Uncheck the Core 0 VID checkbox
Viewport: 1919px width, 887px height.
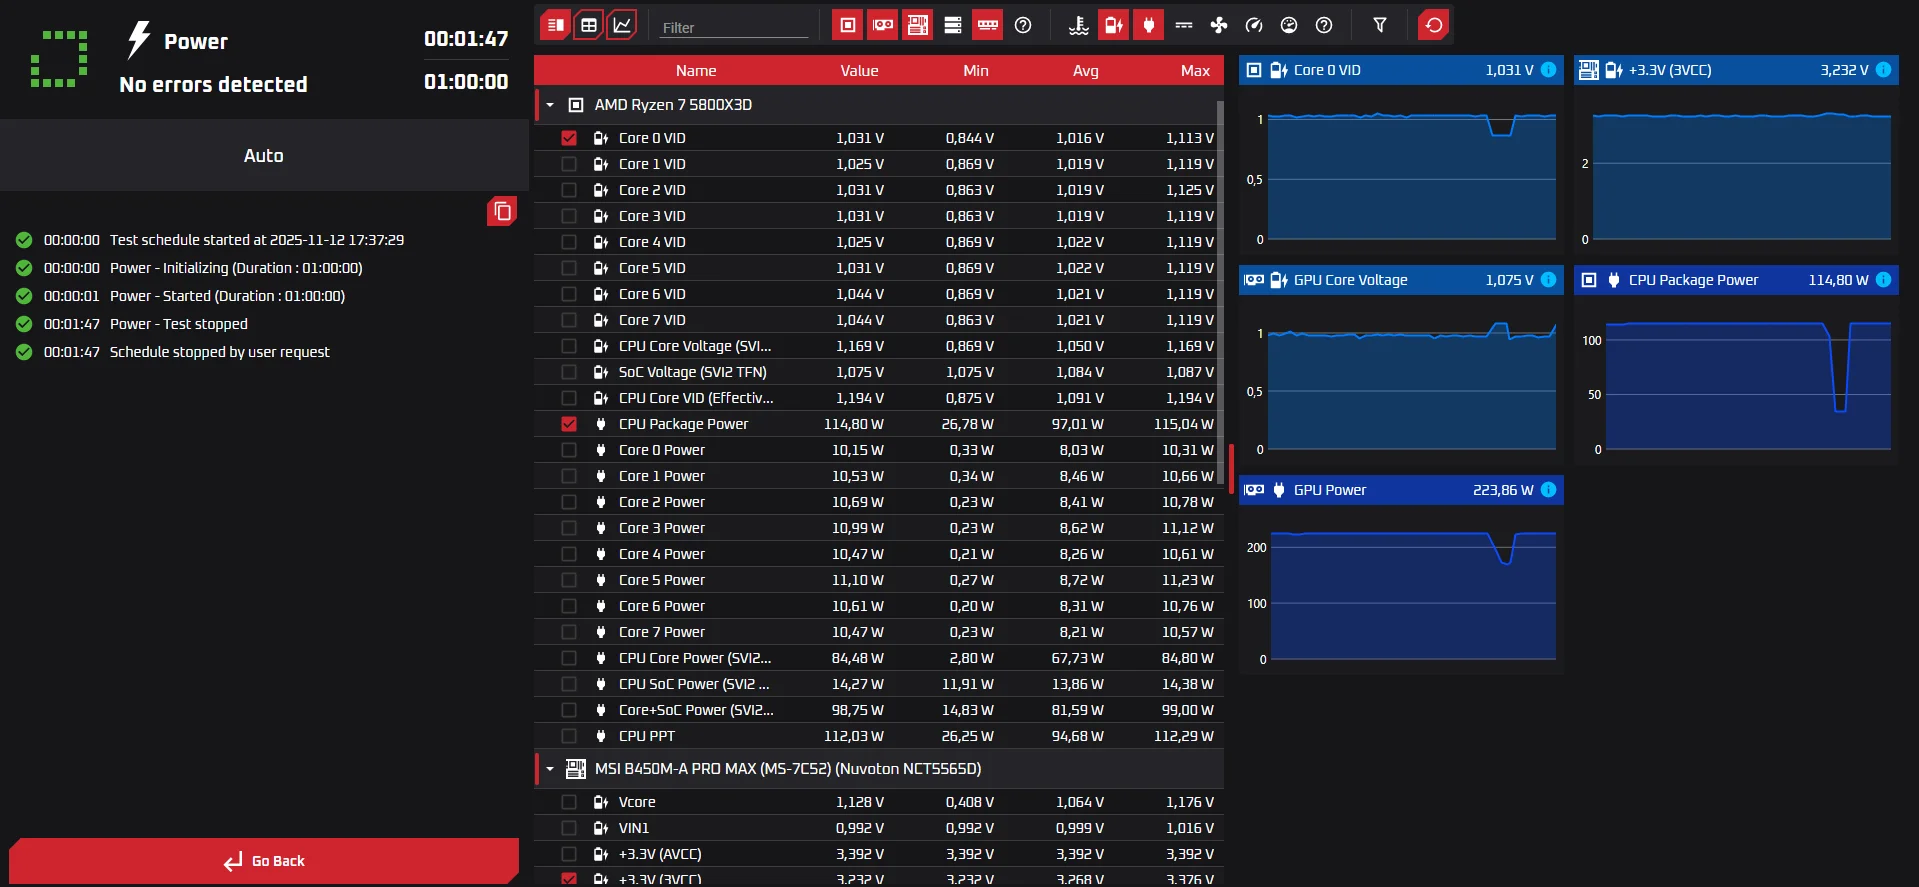pyautogui.click(x=569, y=138)
